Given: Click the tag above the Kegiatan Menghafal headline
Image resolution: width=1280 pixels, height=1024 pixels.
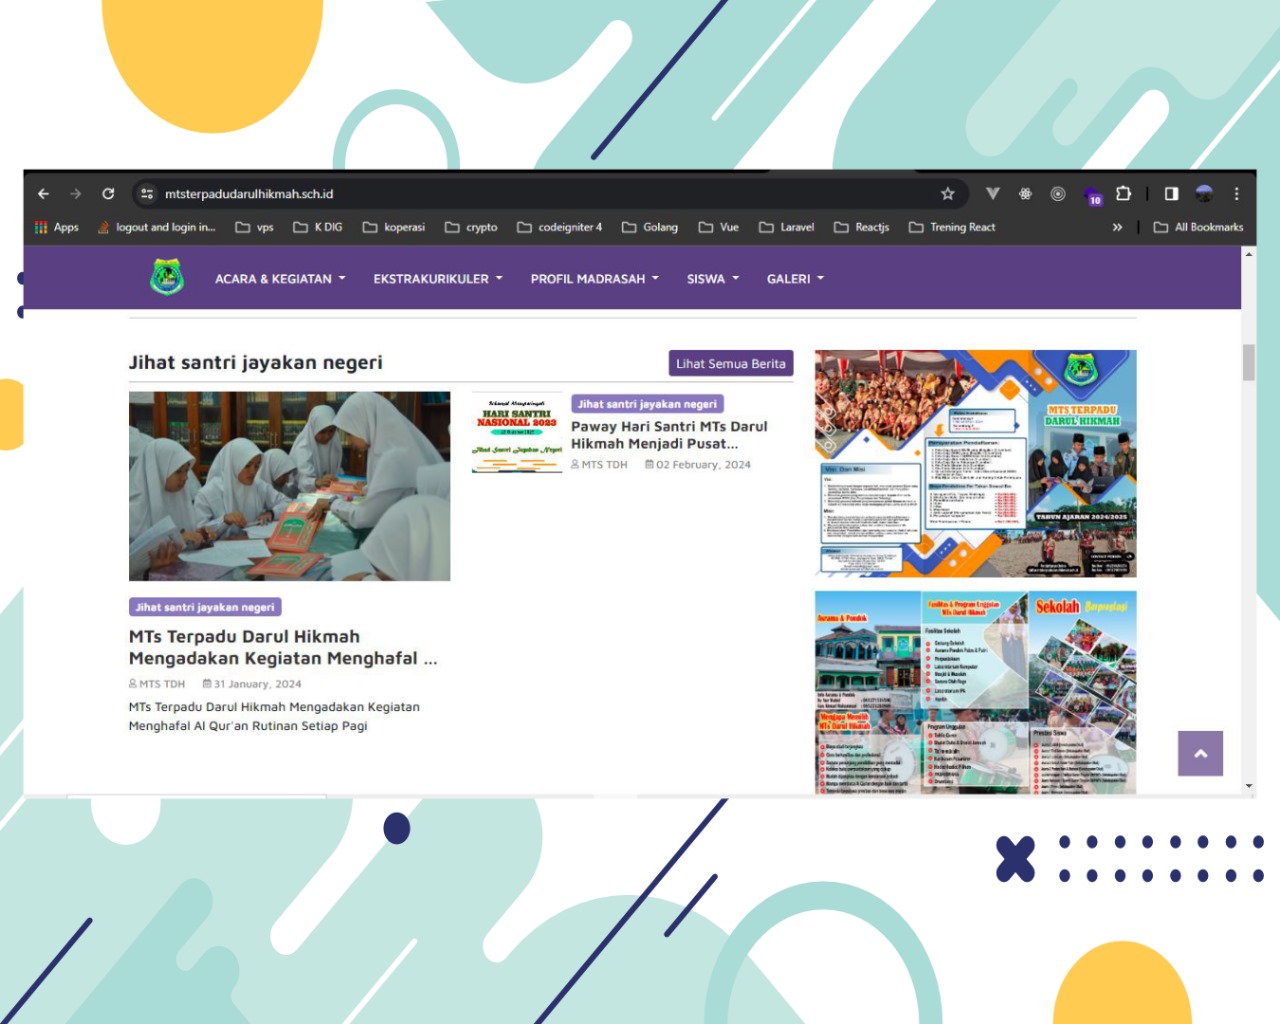Looking at the screenshot, I should coord(205,607).
